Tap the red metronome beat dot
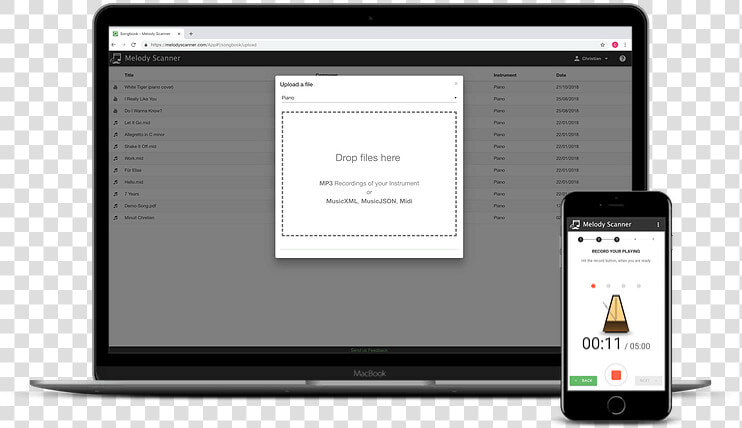Viewport: 742px width, 428px height. 593,286
